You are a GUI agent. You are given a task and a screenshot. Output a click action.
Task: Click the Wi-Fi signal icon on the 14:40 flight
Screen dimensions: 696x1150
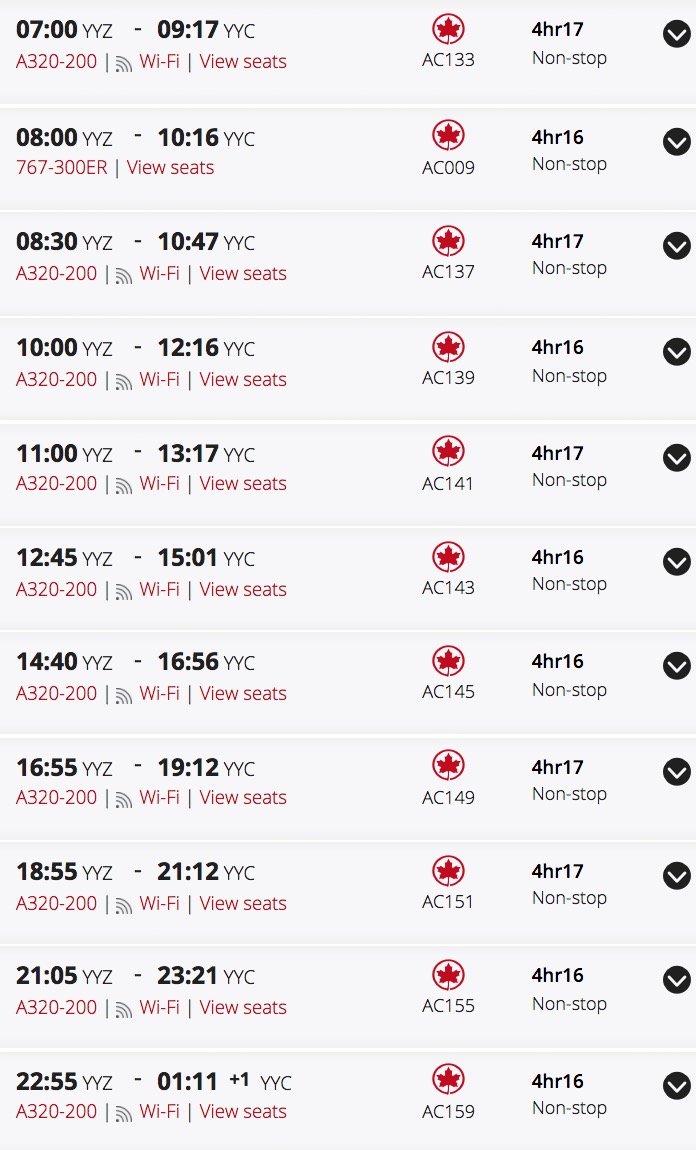124,696
